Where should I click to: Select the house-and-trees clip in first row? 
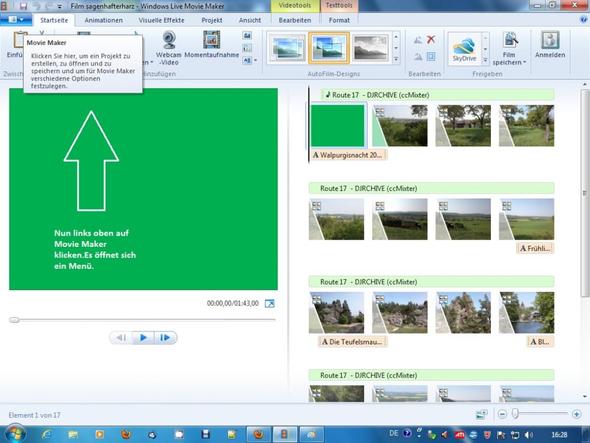pyautogui.click(x=463, y=125)
